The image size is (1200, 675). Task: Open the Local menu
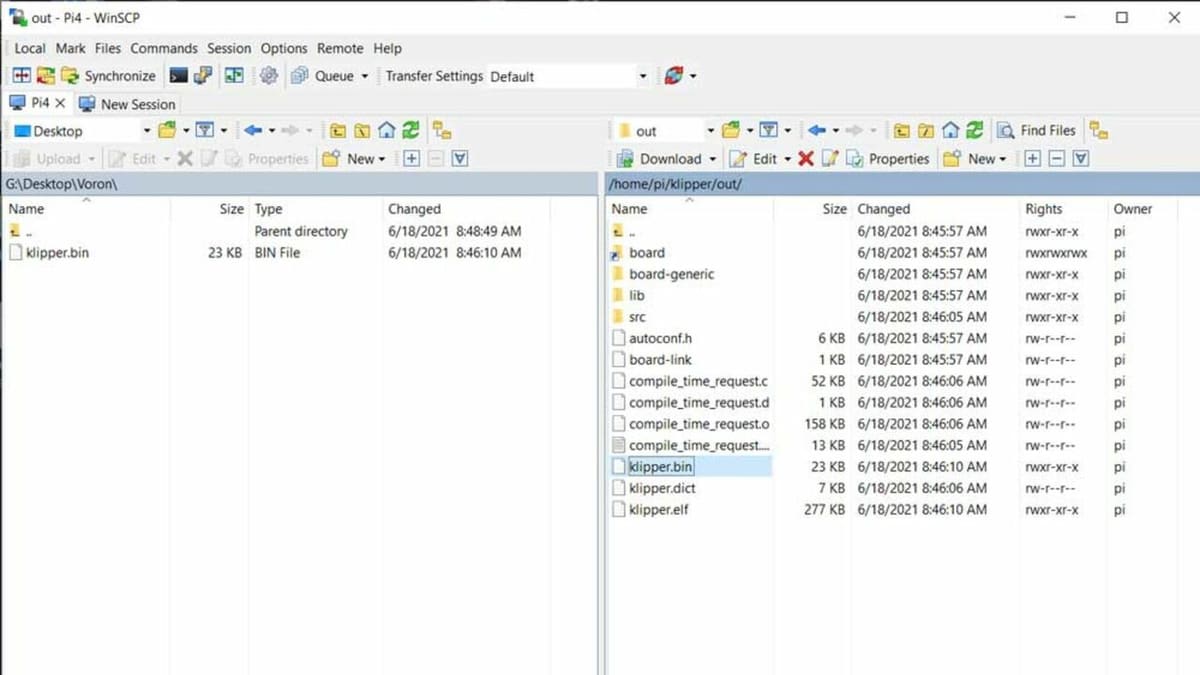(x=30, y=48)
